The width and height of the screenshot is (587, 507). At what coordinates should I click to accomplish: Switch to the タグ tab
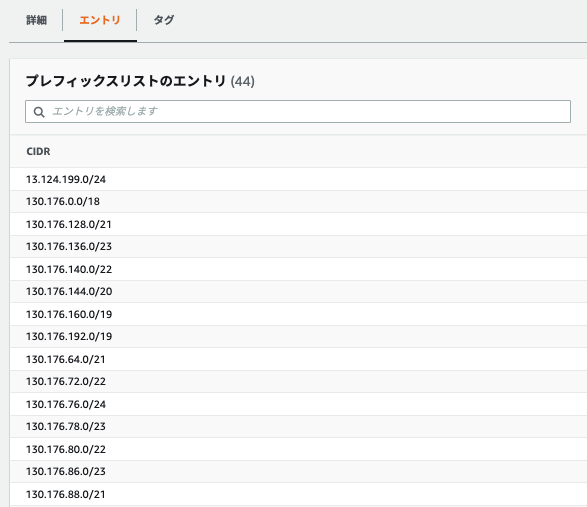point(164,20)
